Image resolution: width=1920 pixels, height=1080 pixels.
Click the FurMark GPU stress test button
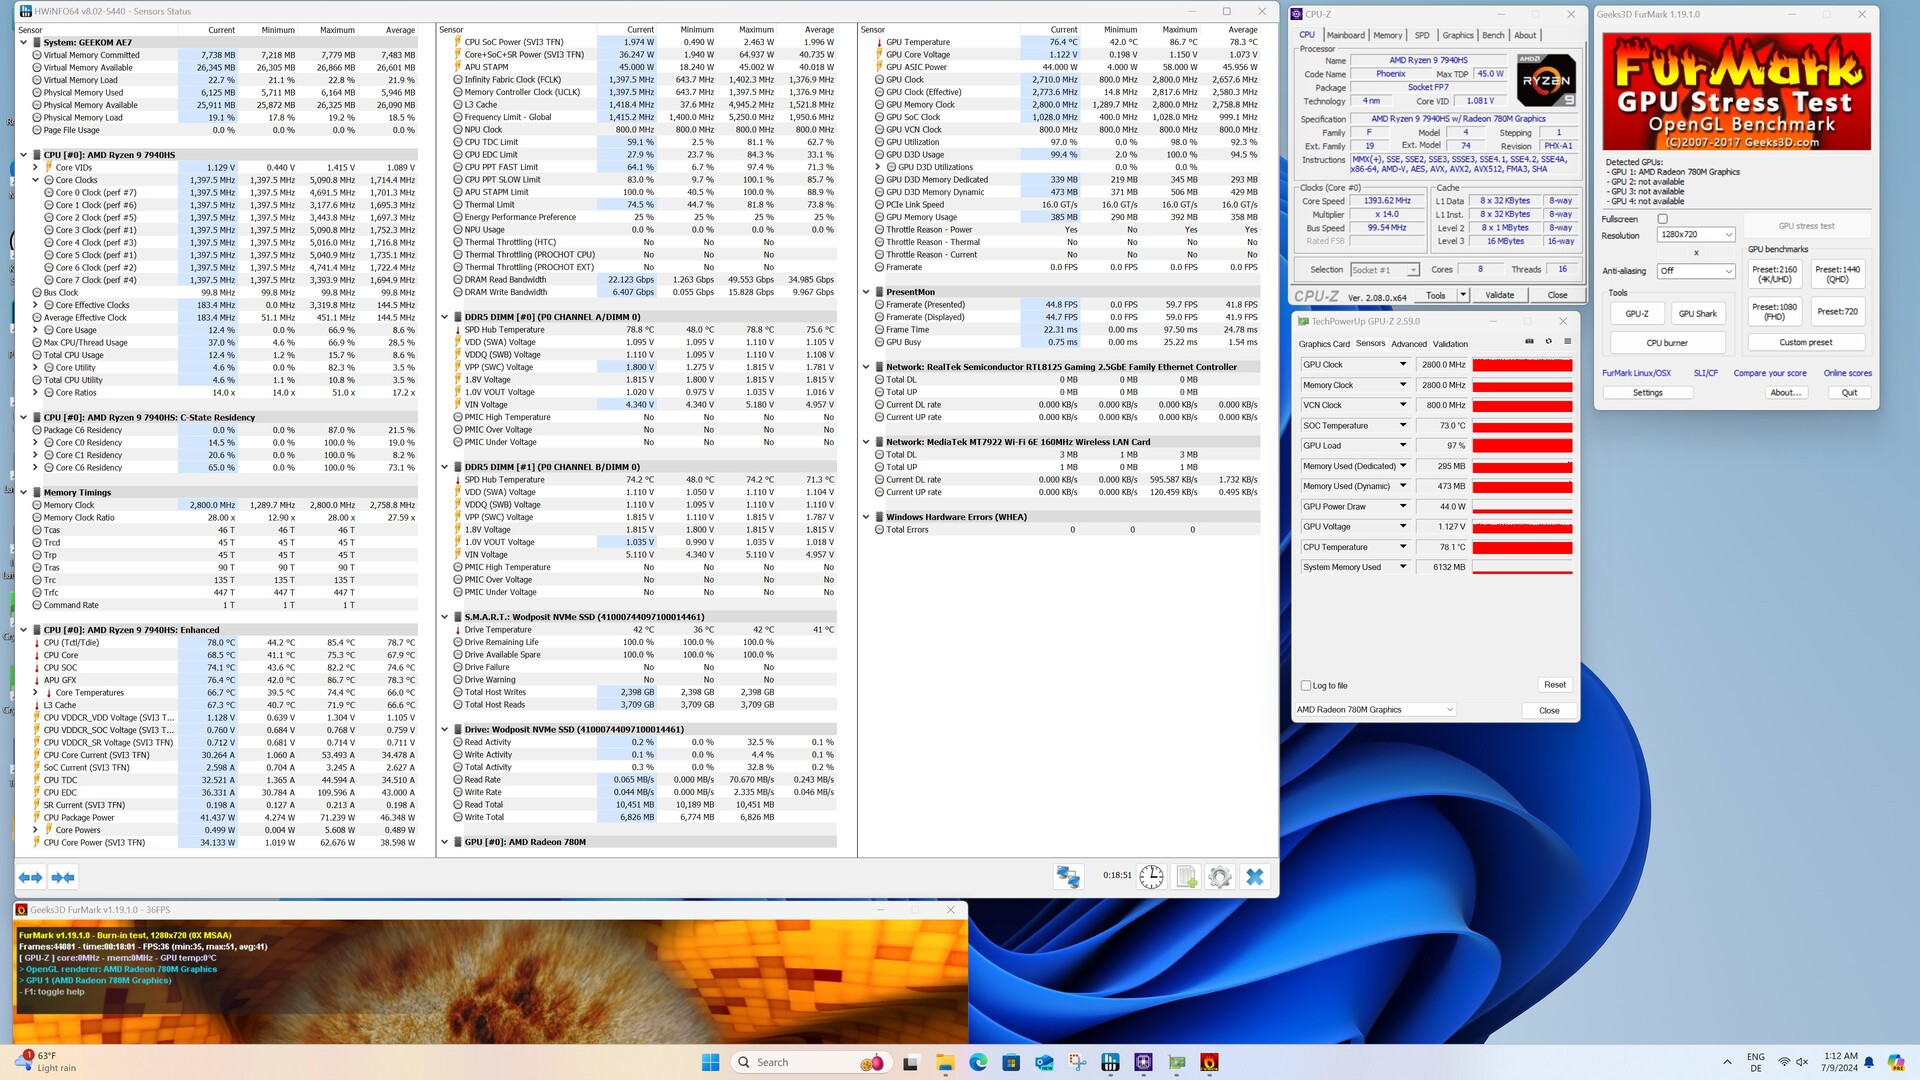click(x=1806, y=226)
